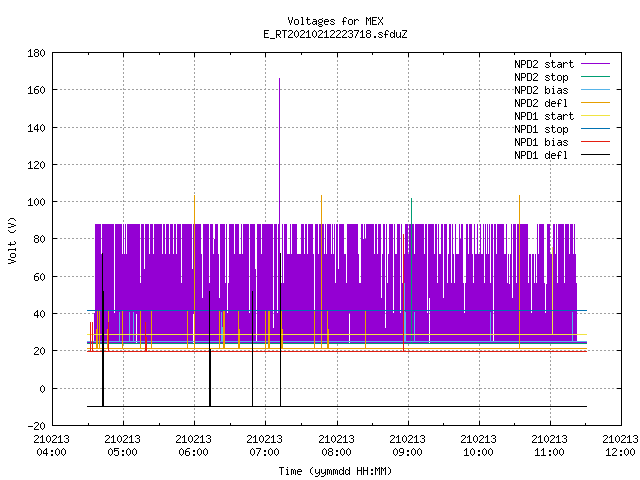Click the 'Volt (V)' y-axis label
Viewport: 640px width, 480px height.
coord(12,240)
